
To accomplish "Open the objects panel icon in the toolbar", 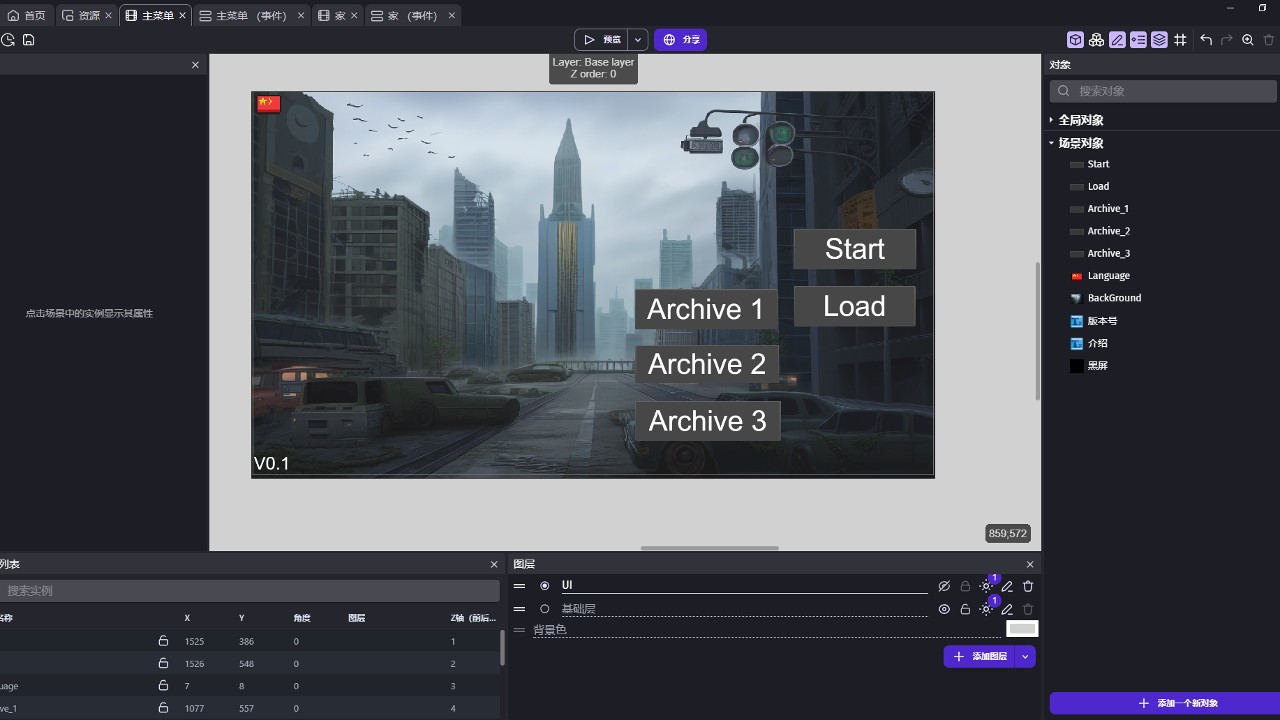I will pyautogui.click(x=1075, y=39).
